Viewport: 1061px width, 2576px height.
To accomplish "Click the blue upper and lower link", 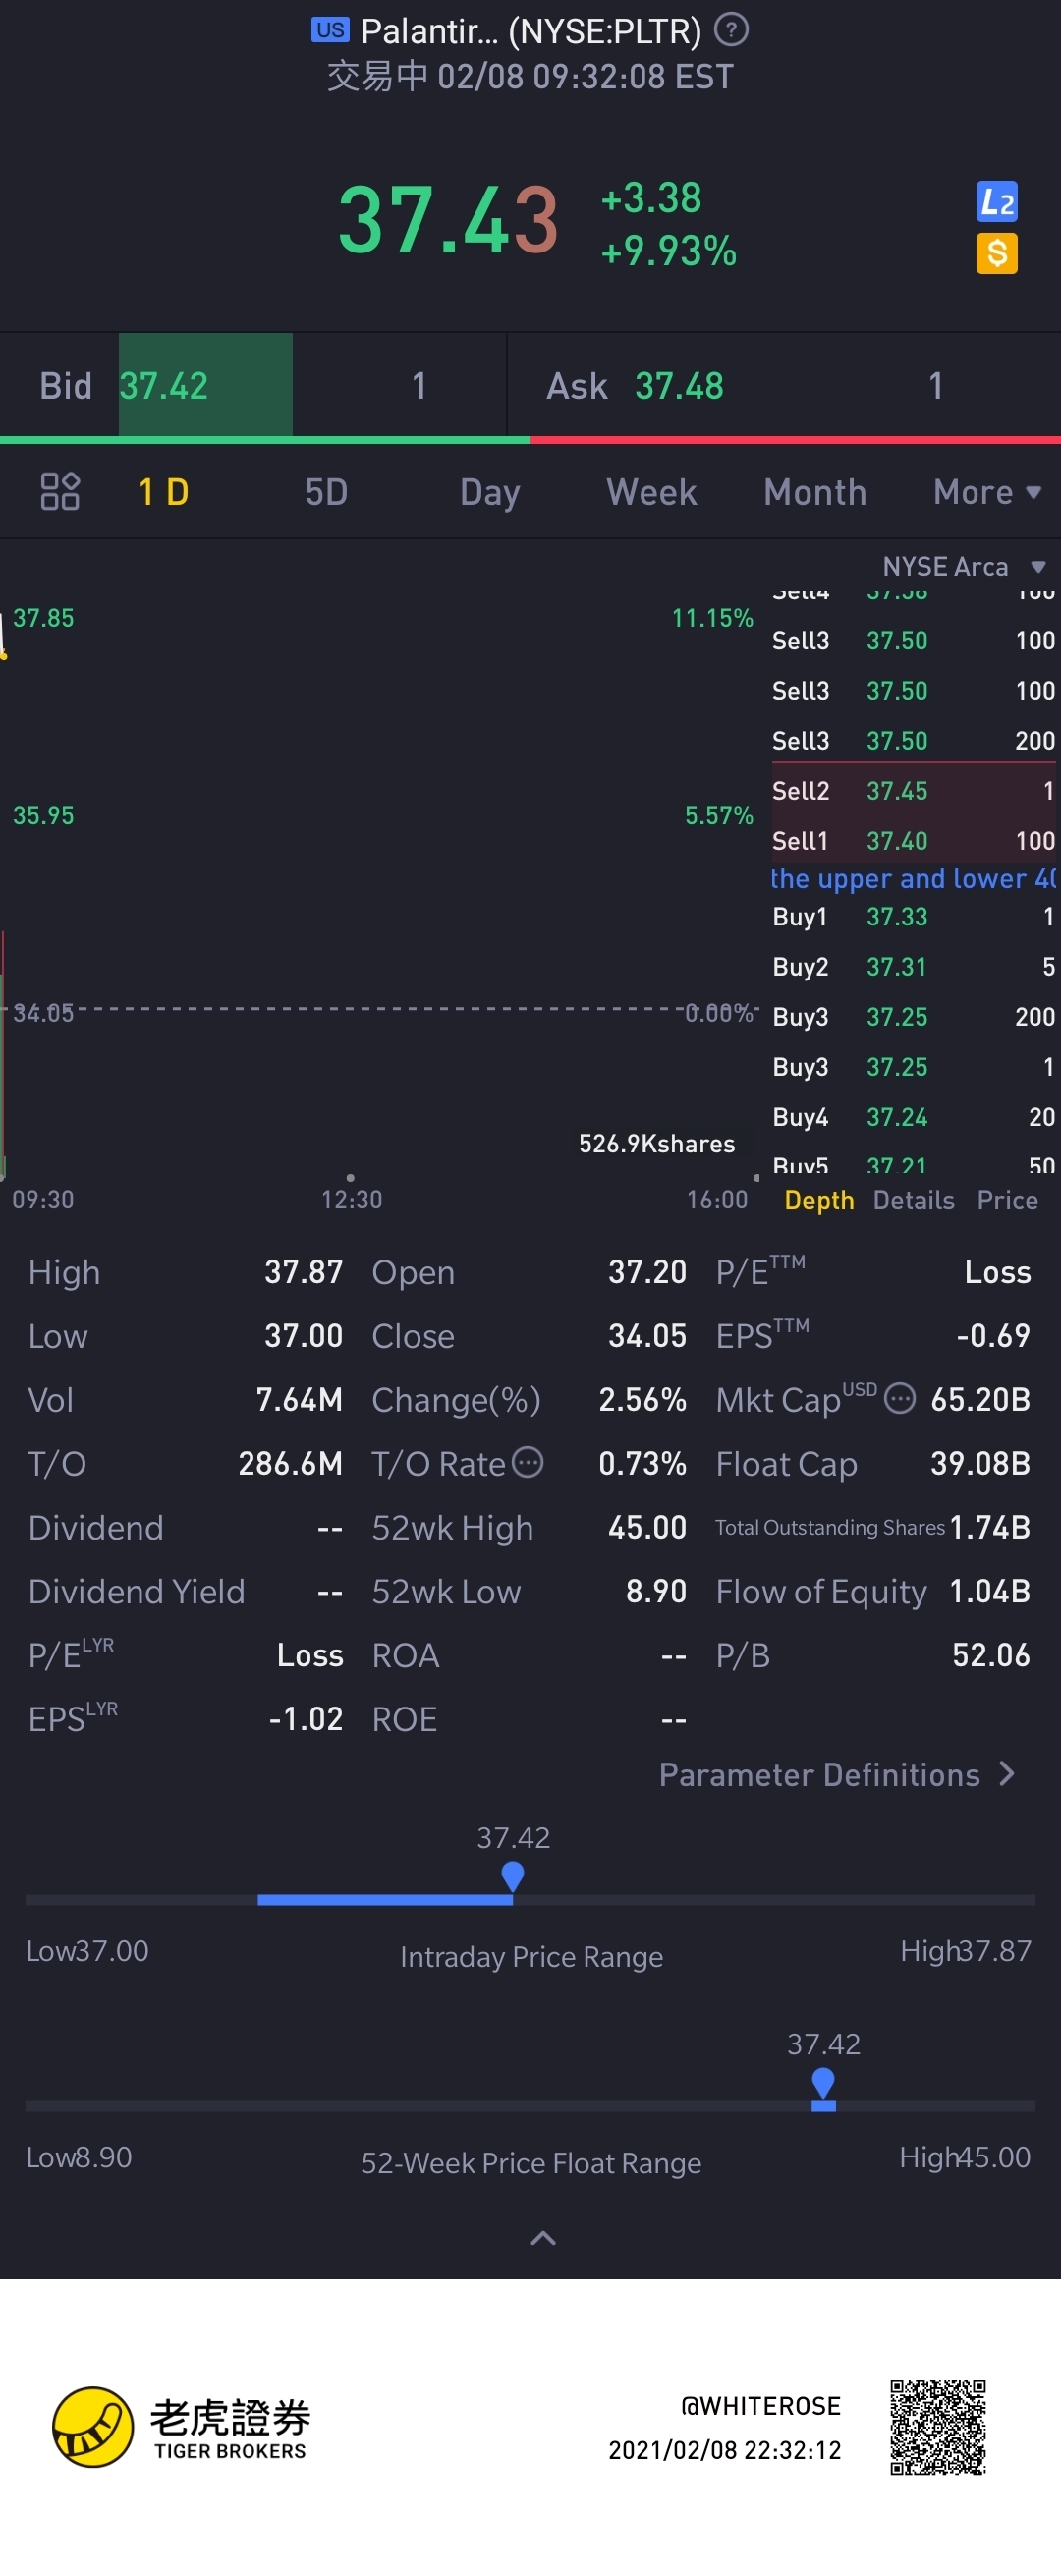I will point(912,879).
